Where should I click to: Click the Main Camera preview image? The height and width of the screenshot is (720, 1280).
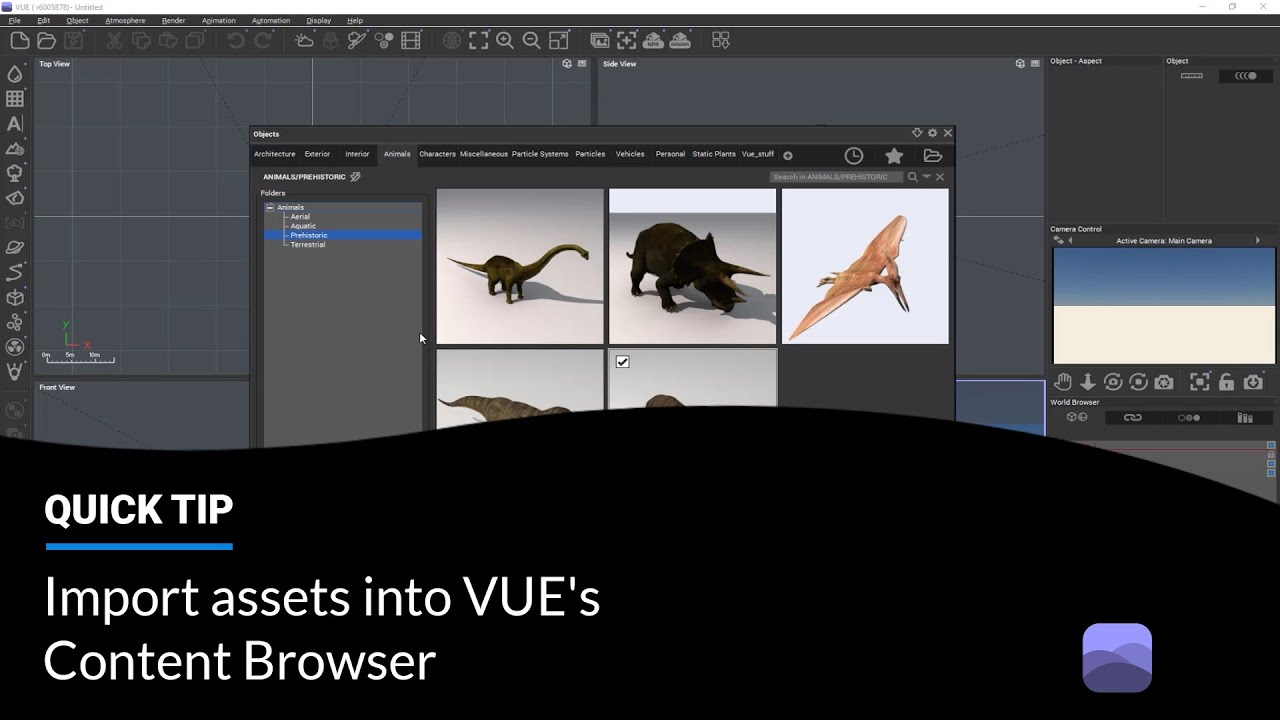coord(1164,306)
